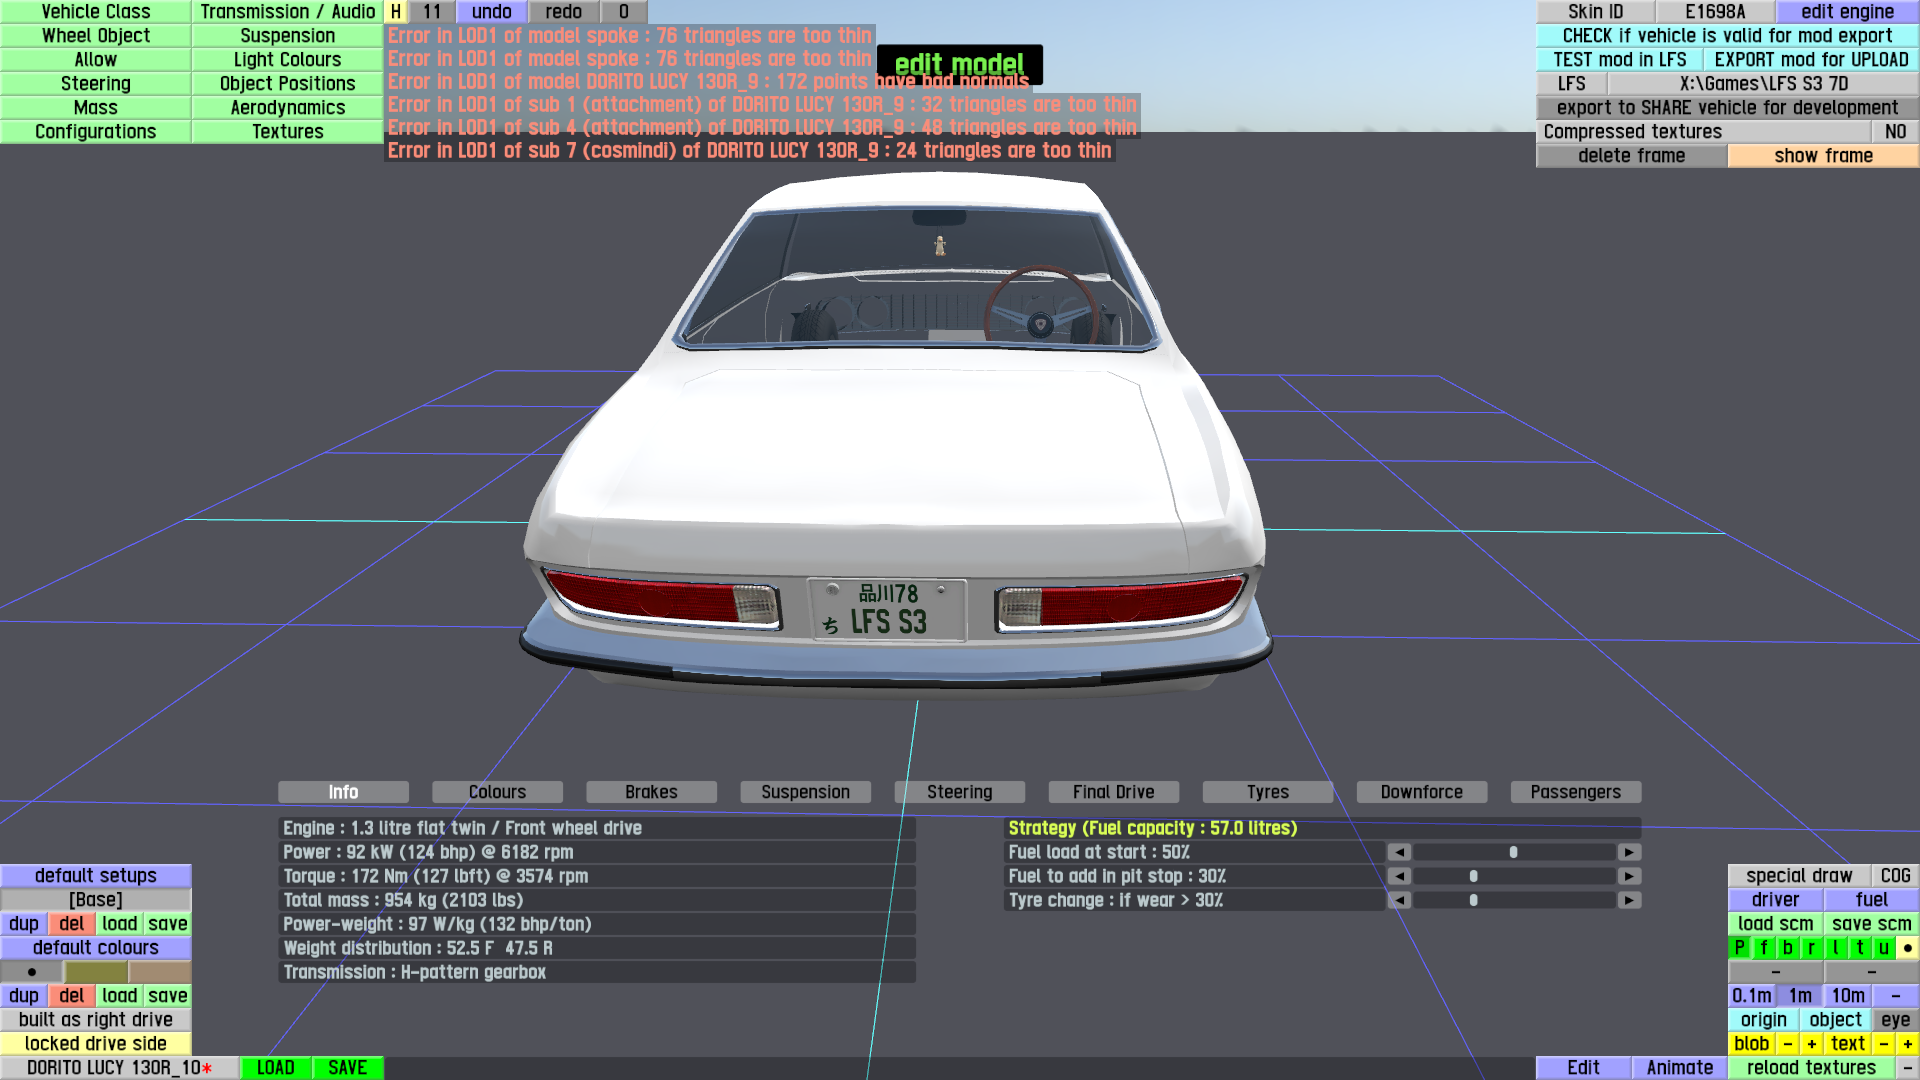Click the black dot colour button

point(32,972)
